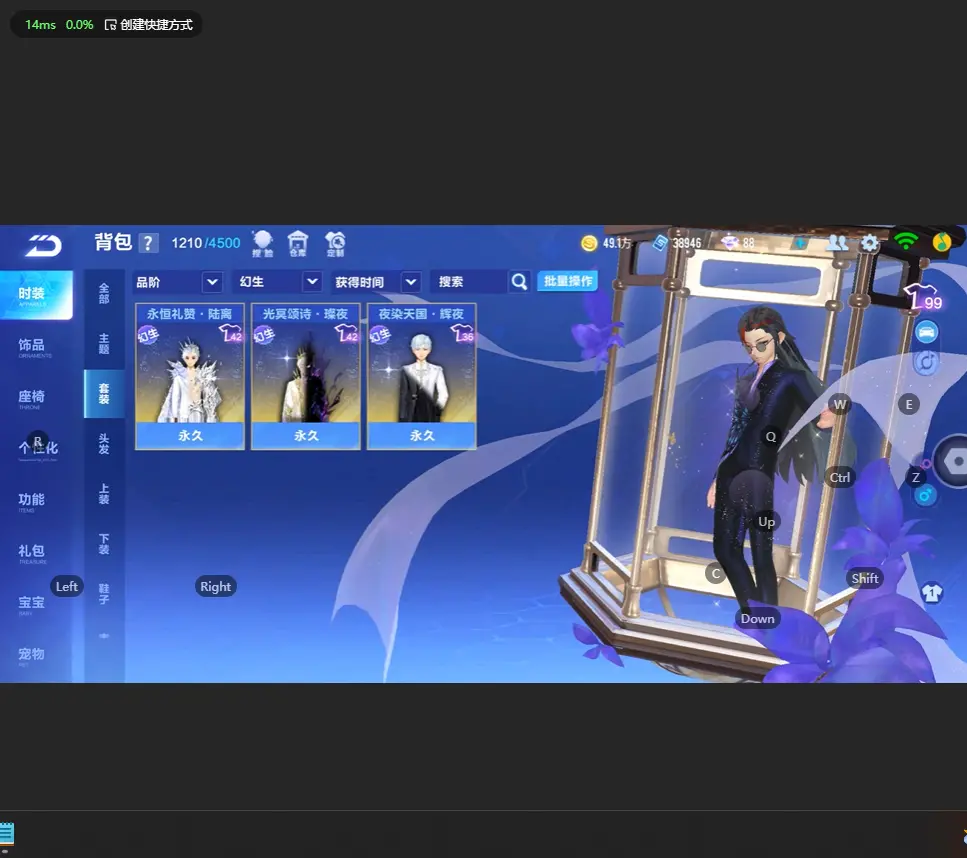Click the 49.1万 gold amount
Image resolution: width=967 pixels, height=858 pixels.
617,243
